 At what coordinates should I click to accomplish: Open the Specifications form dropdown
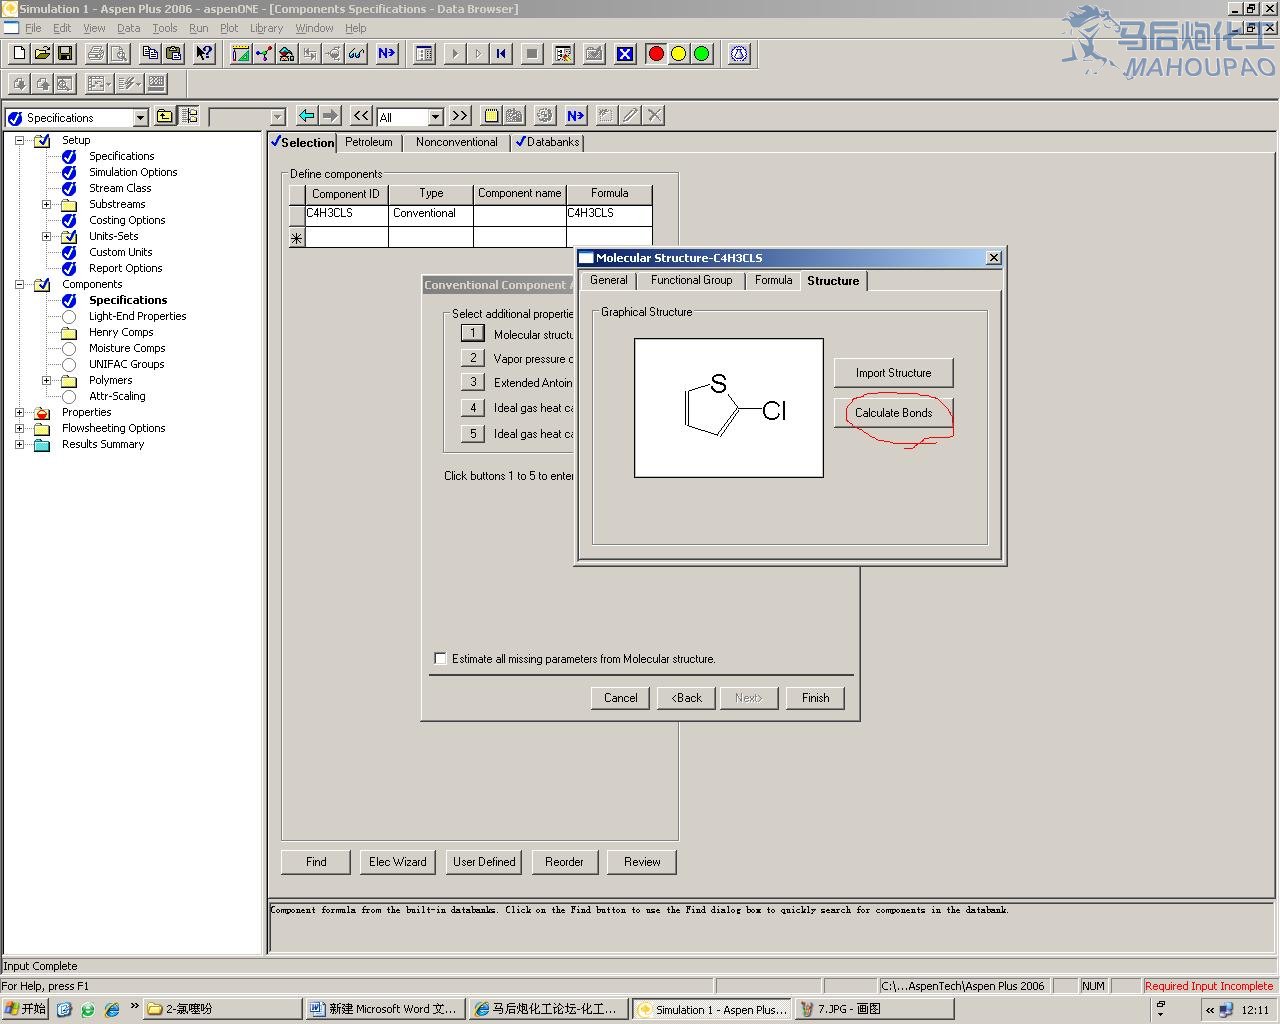click(140, 118)
